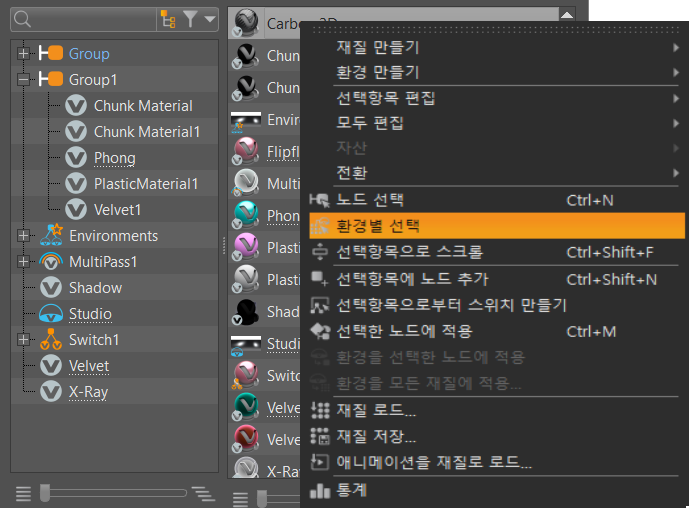Open 환경 만들기 submenu
Viewport: 689px width, 508px height.
coord(497,73)
